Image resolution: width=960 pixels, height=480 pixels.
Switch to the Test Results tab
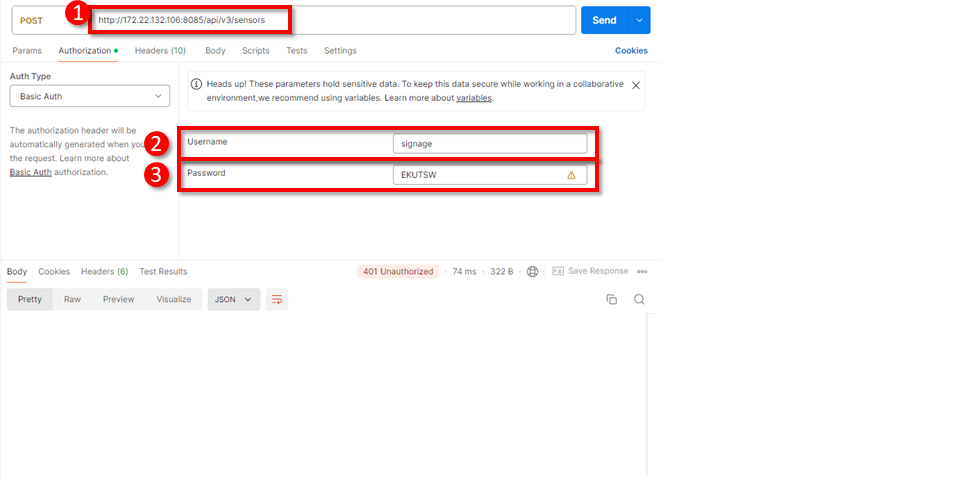coord(163,271)
